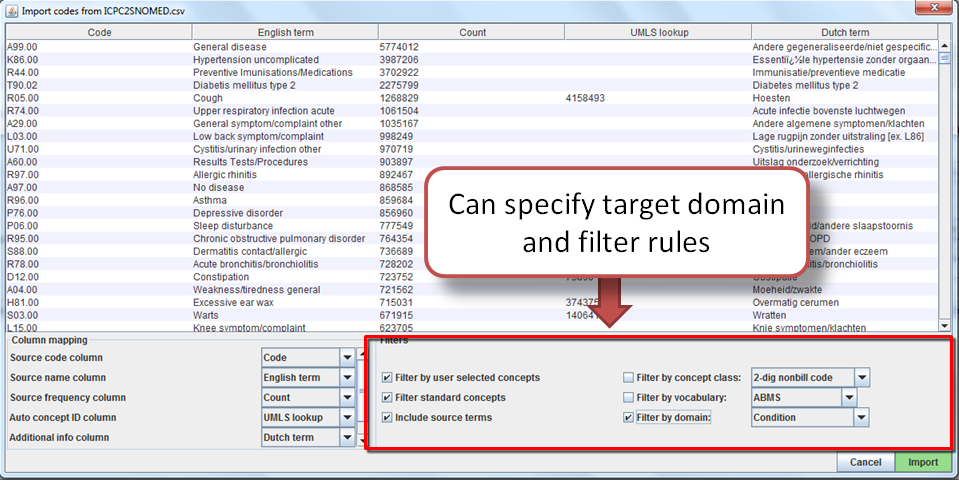Open the 2-dig nonbill code dropdown
The height and width of the screenshot is (481, 959).
[862, 378]
